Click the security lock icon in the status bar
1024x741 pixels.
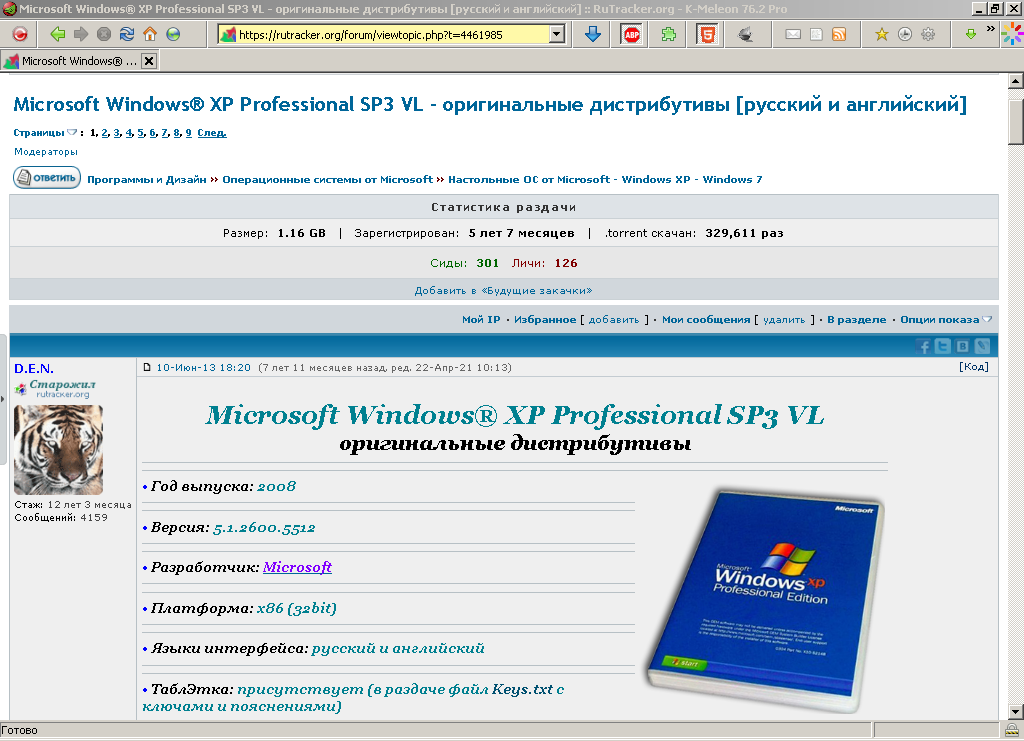pyautogui.click(x=1012, y=730)
